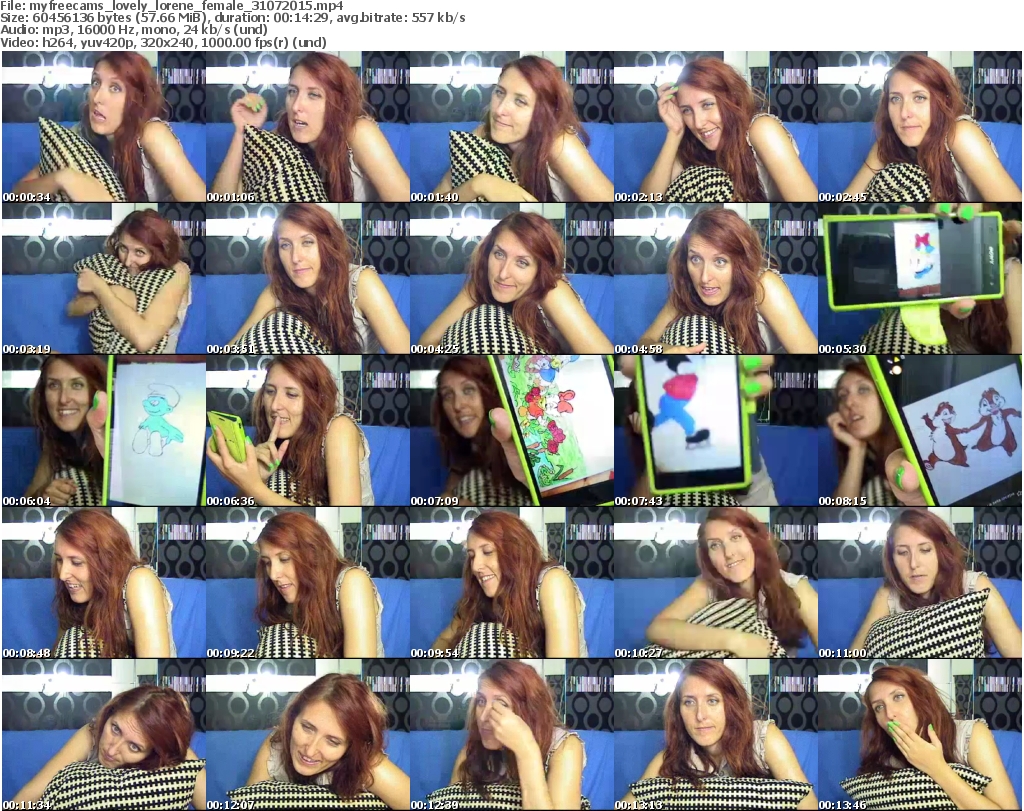Click the frame marked 00:10:27
This screenshot has height=811, width=1024.
(x=715, y=583)
